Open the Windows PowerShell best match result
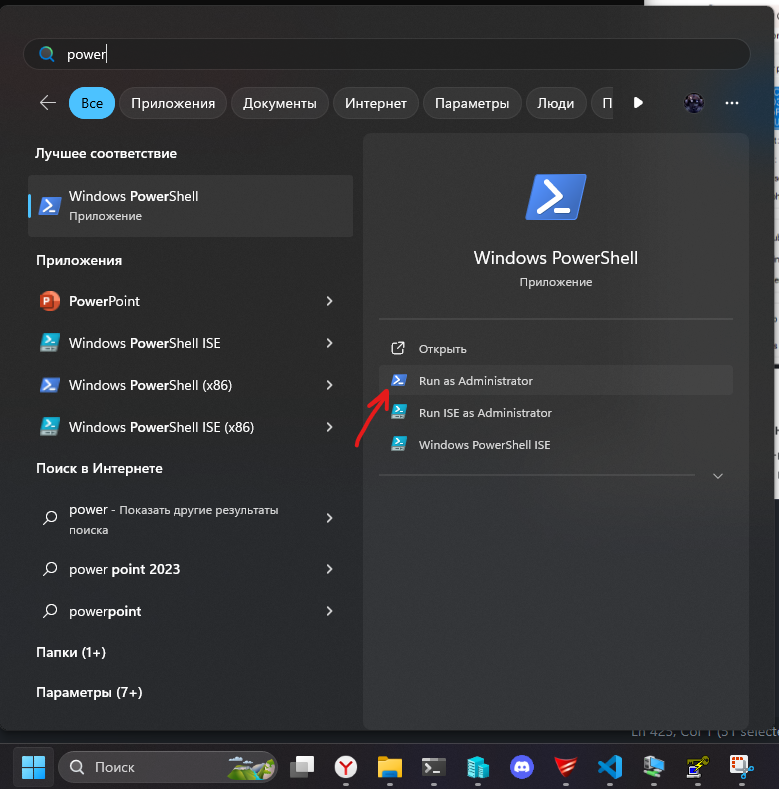 [x=190, y=206]
